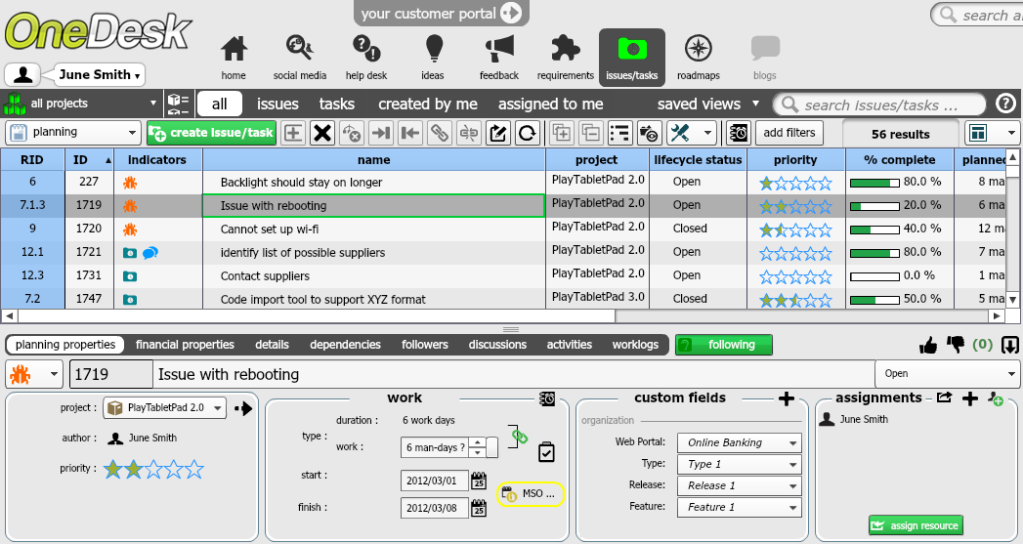
Task: Switch to the worklogs tab
Action: pos(635,345)
